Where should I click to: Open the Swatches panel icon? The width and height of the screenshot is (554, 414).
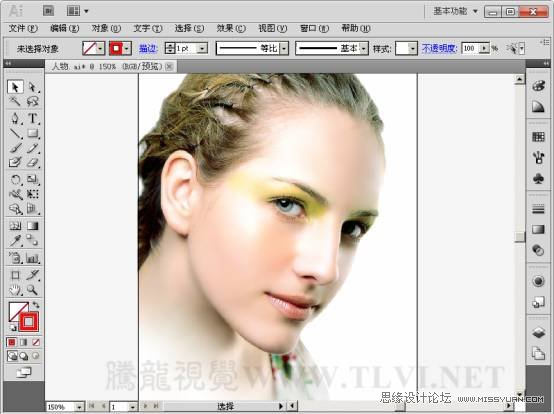pyautogui.click(x=538, y=137)
